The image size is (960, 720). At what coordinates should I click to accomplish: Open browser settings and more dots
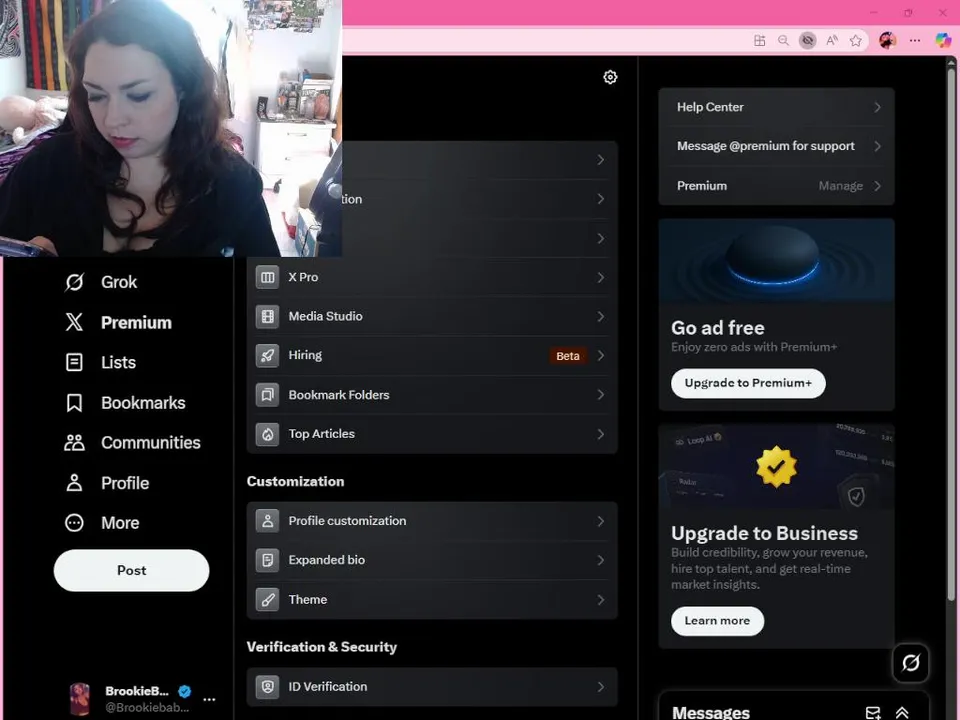(915, 41)
